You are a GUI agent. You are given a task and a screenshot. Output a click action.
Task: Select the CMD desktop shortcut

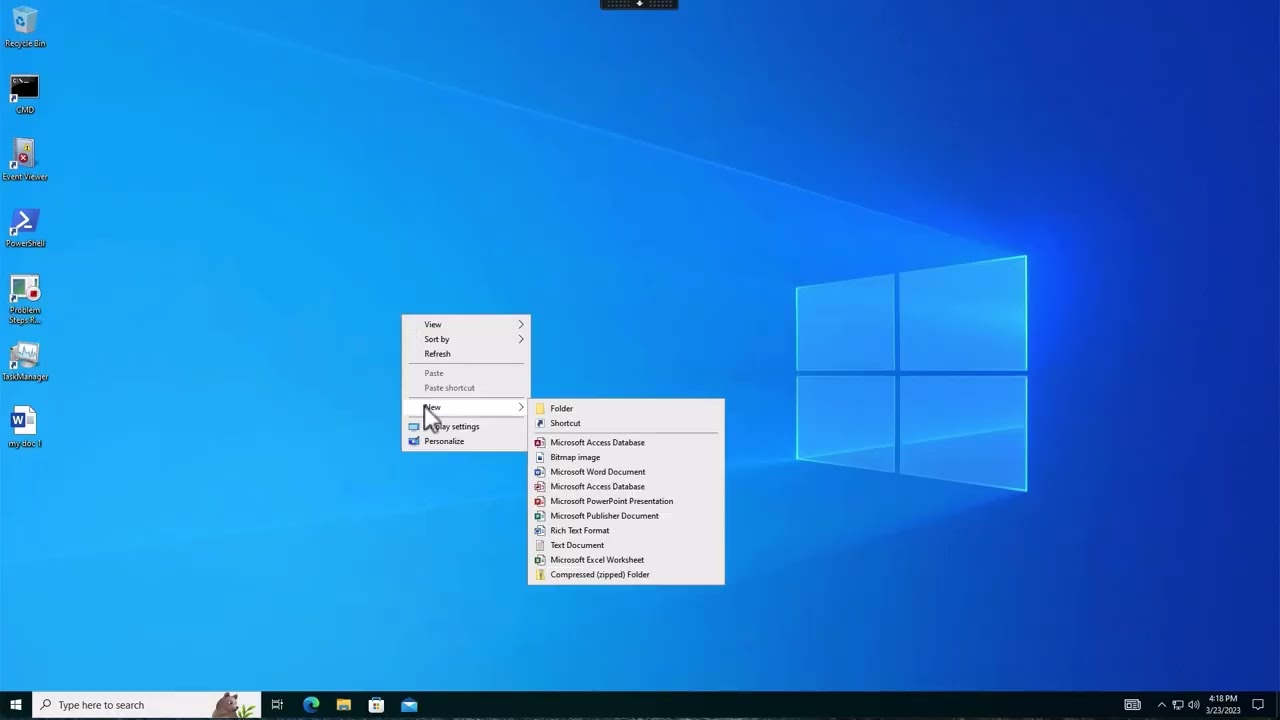(25, 94)
